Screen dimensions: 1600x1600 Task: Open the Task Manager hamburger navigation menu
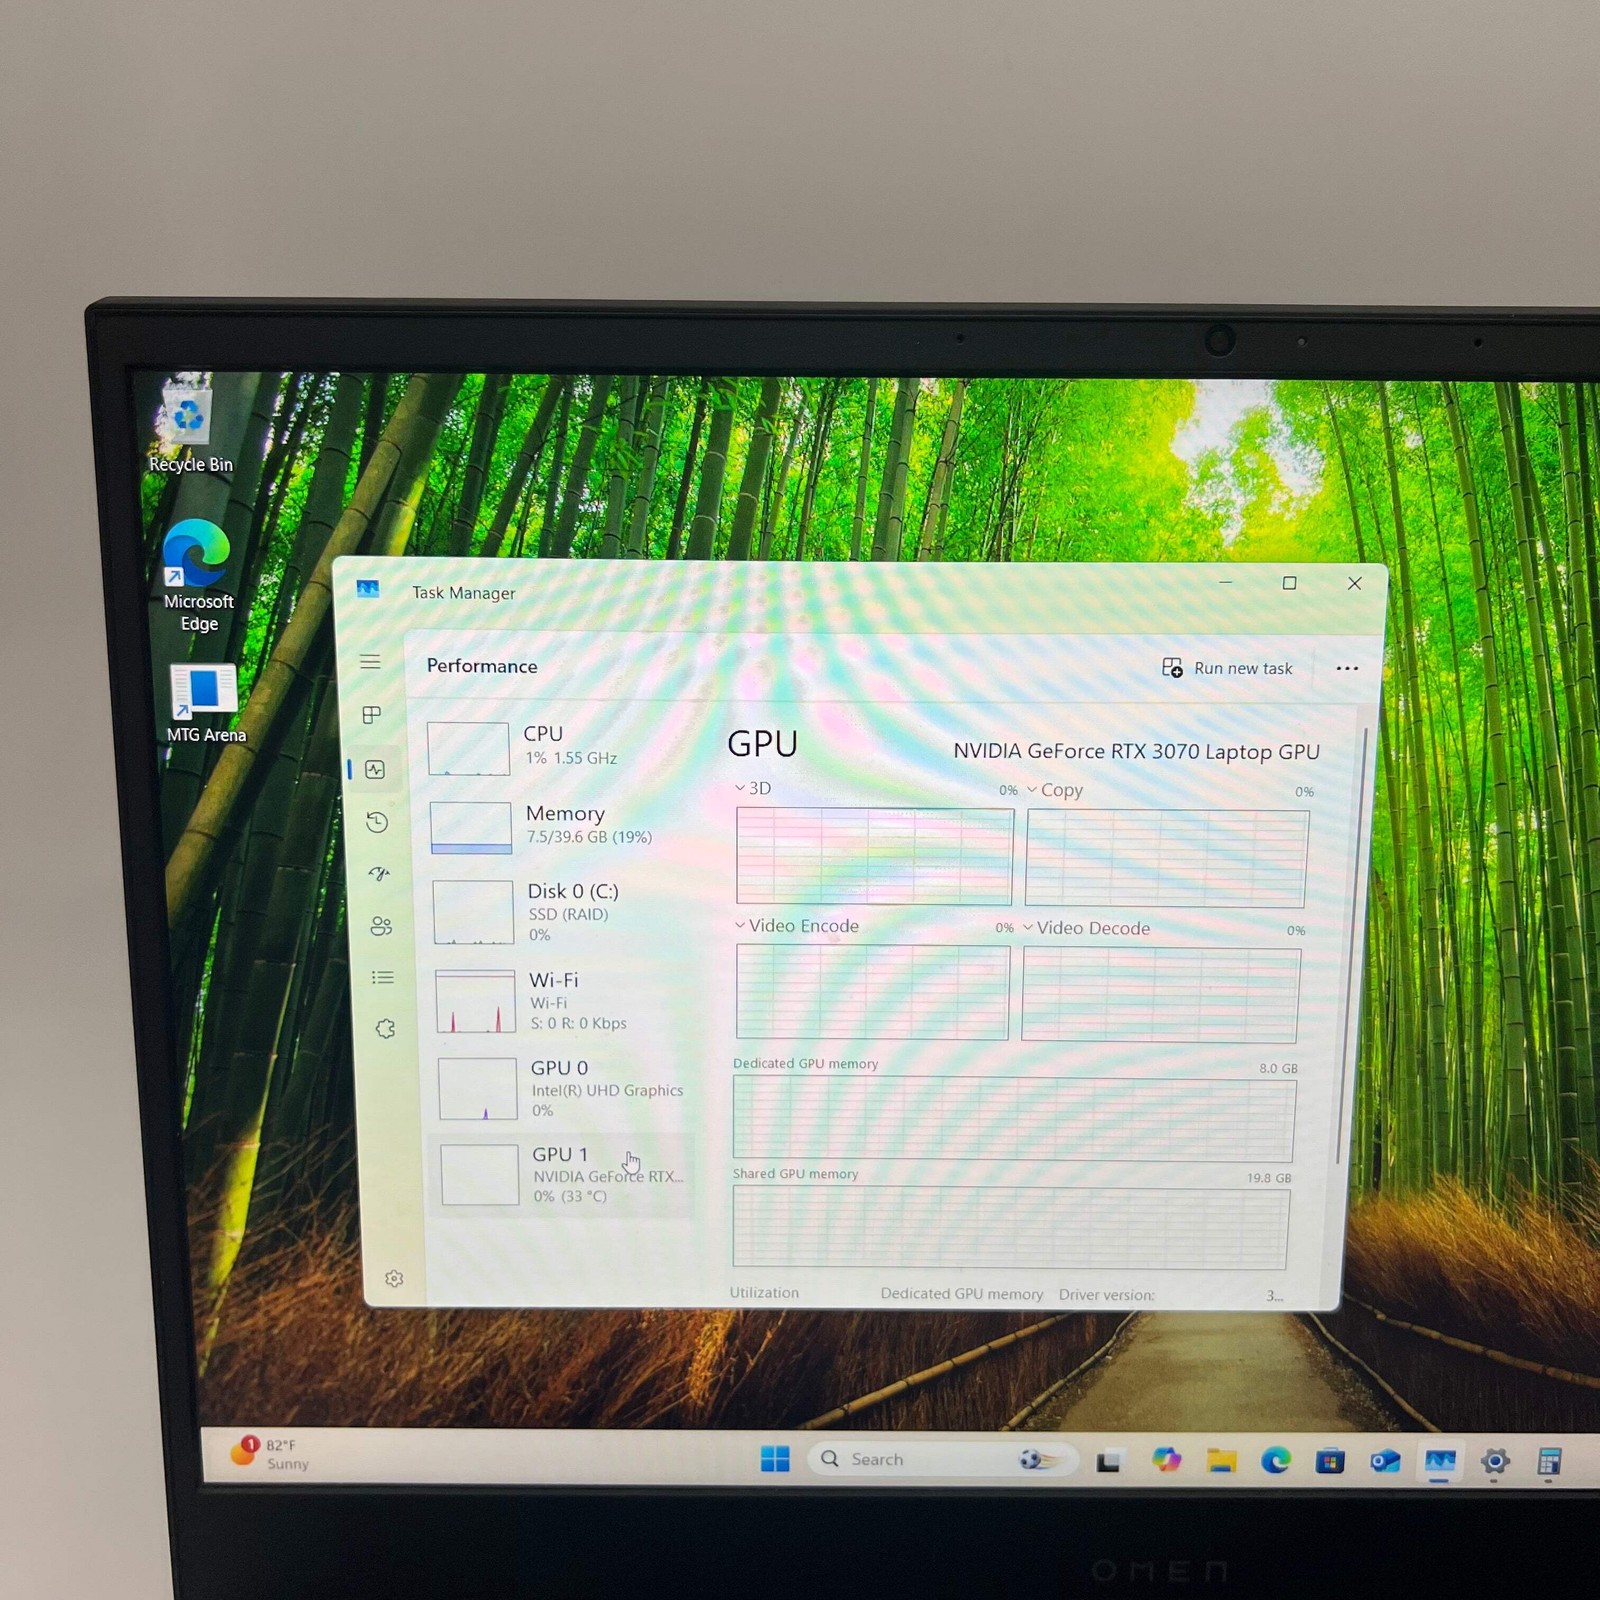[x=370, y=662]
